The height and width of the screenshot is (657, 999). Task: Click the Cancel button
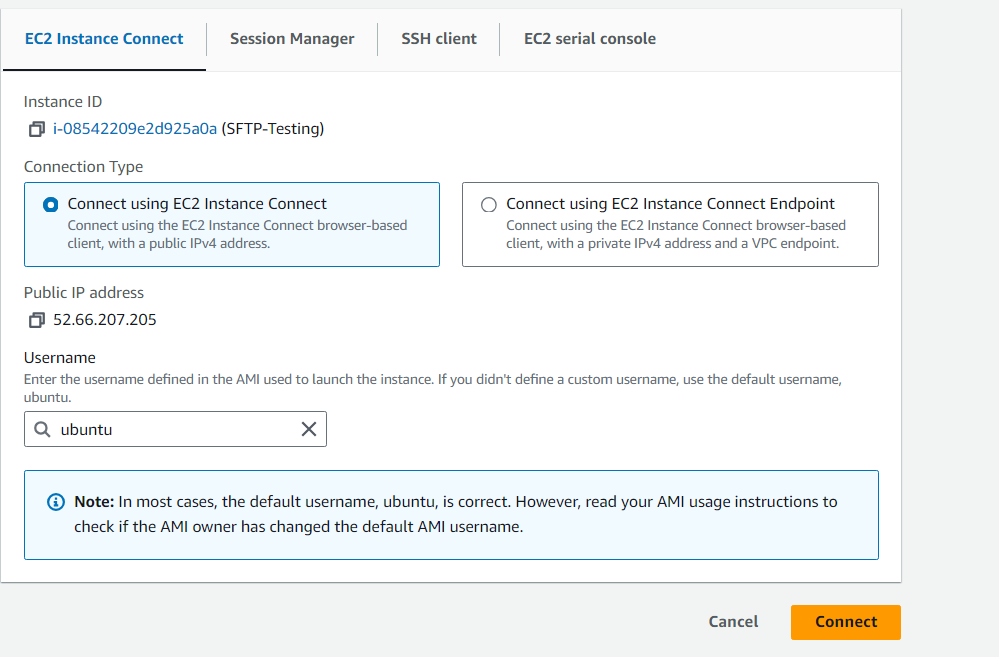[733, 622]
